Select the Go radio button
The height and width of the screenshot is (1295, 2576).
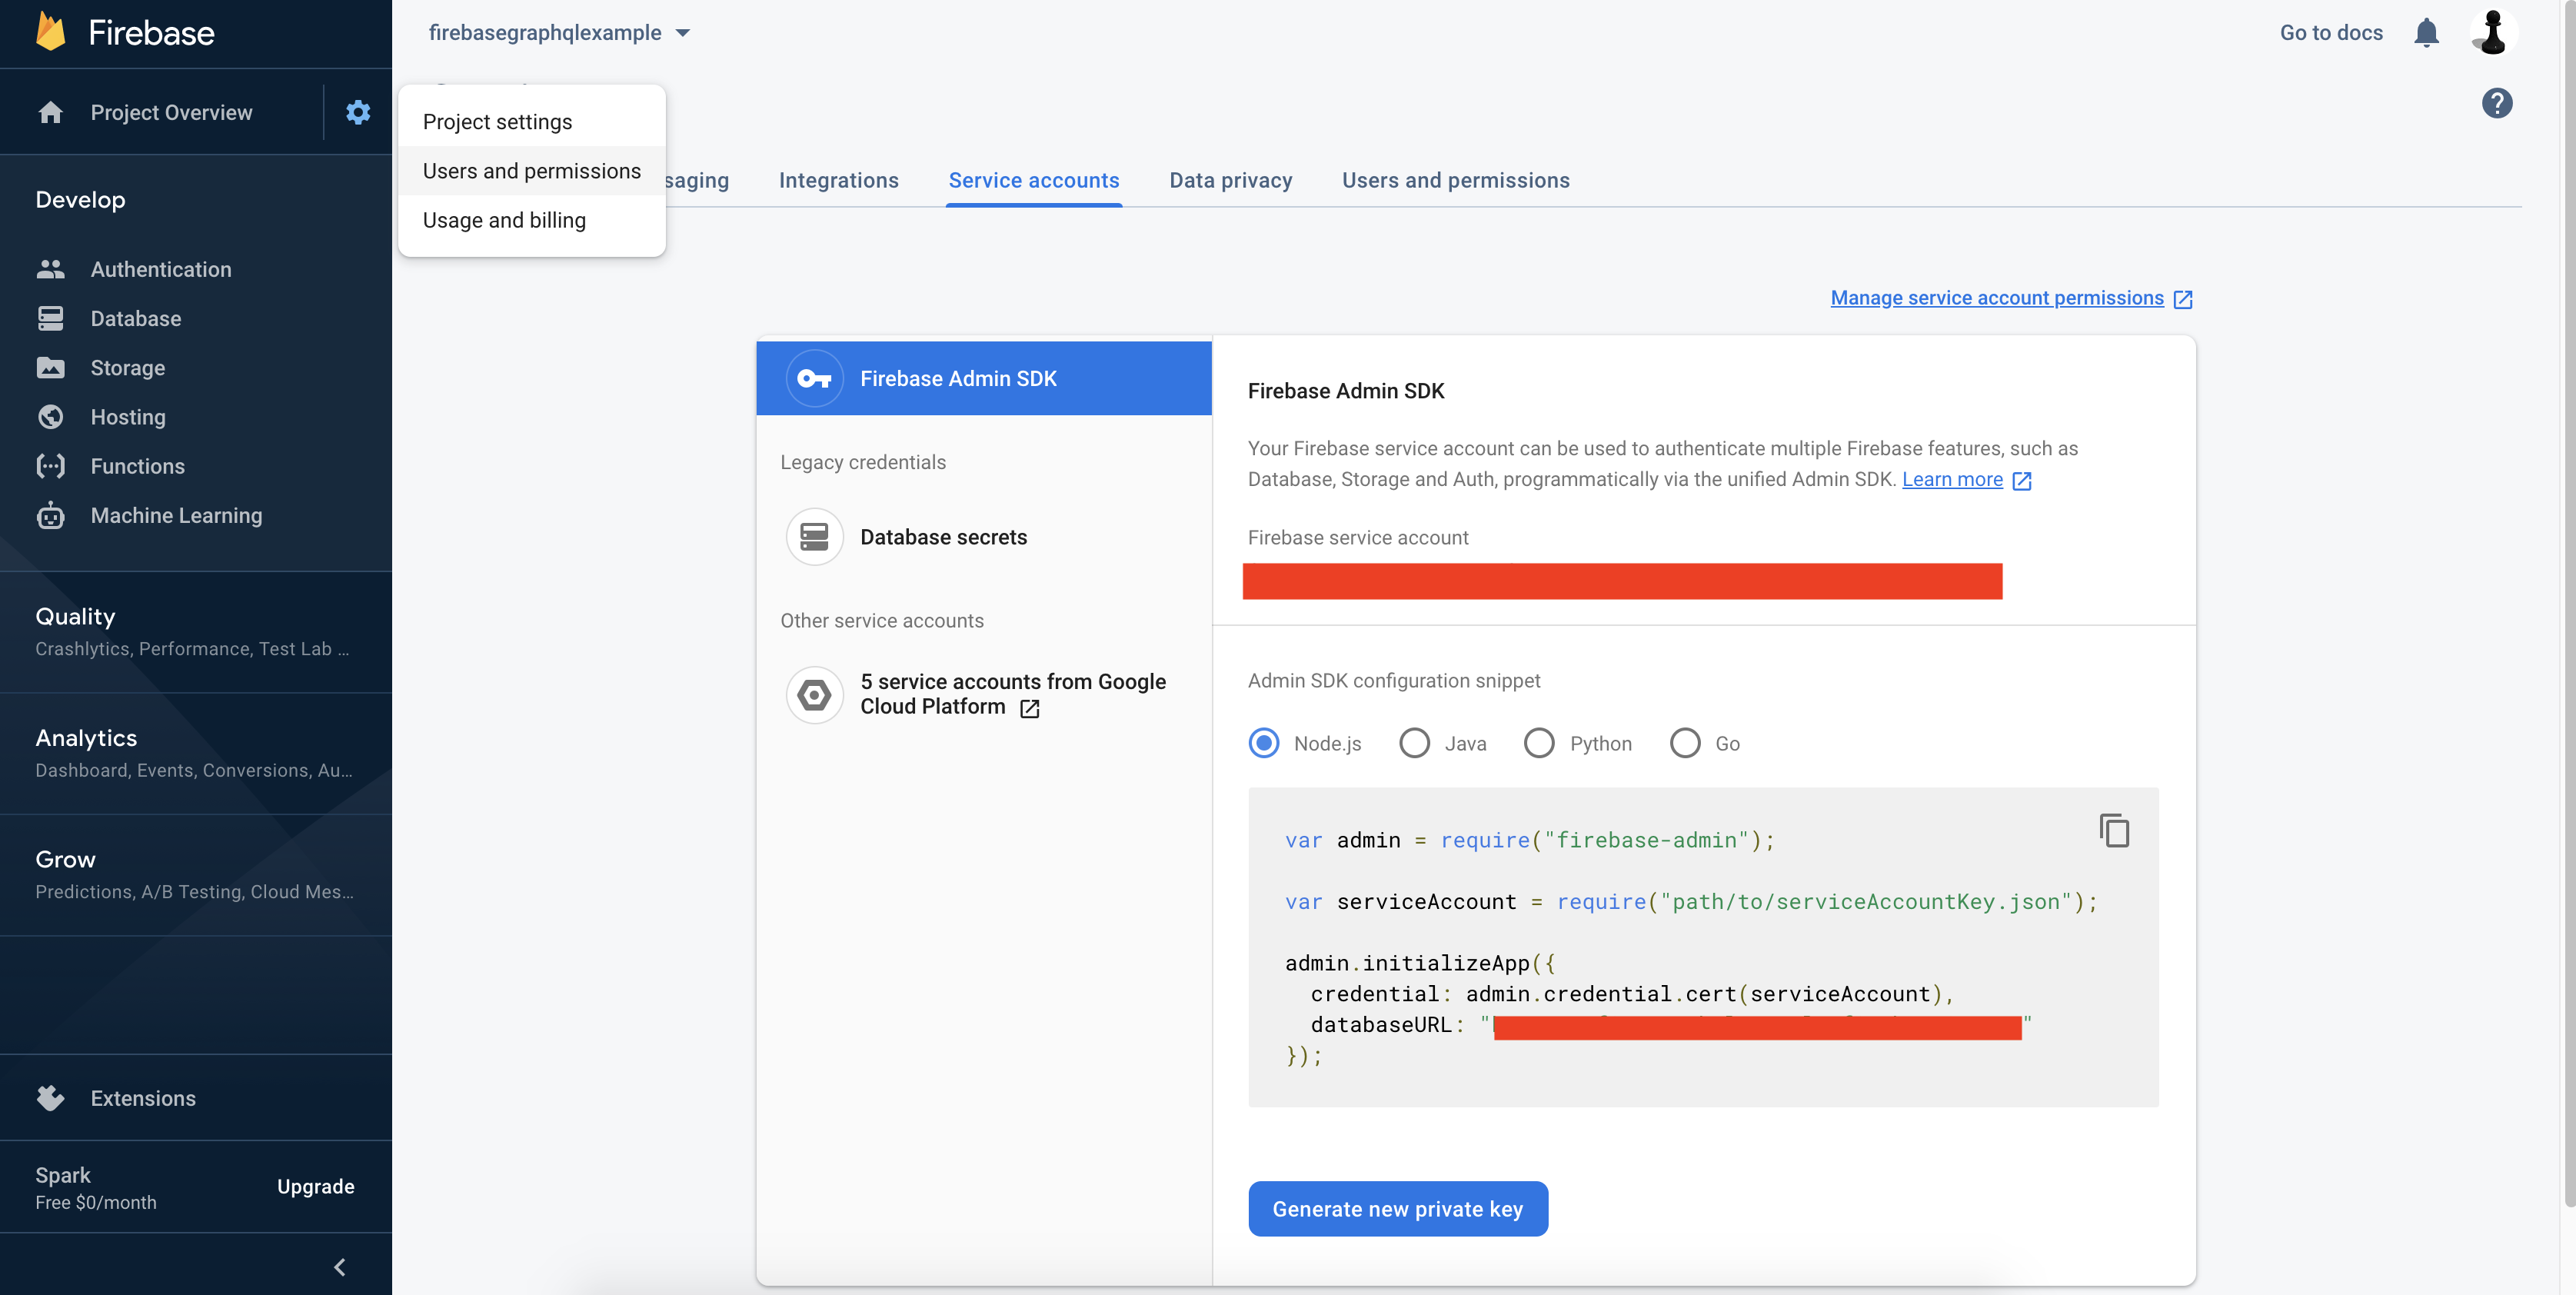[1685, 743]
